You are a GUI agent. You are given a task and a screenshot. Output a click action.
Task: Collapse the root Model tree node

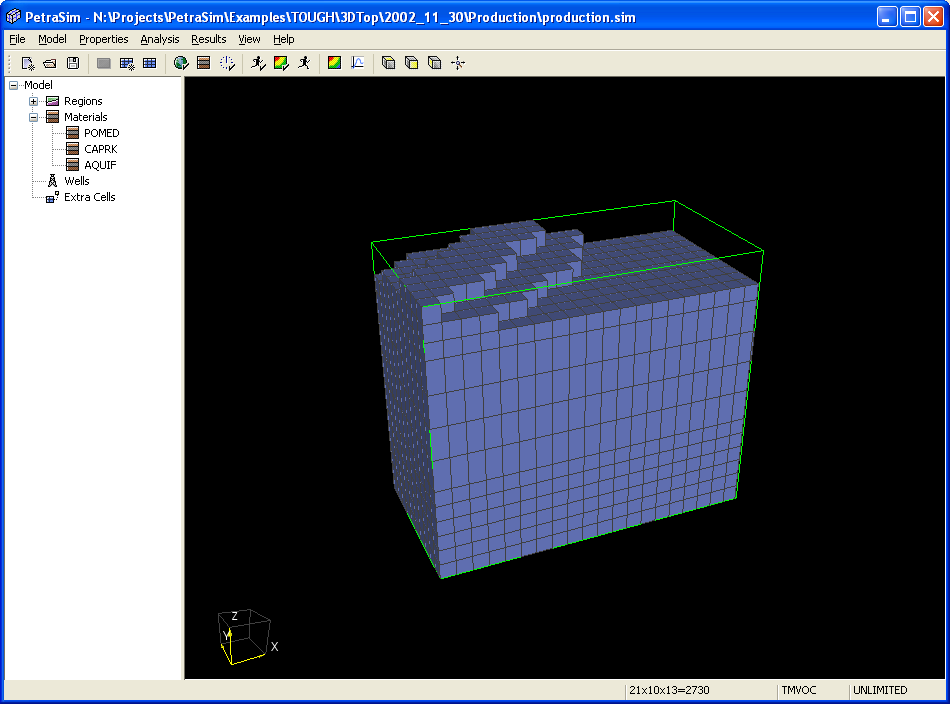tap(13, 85)
